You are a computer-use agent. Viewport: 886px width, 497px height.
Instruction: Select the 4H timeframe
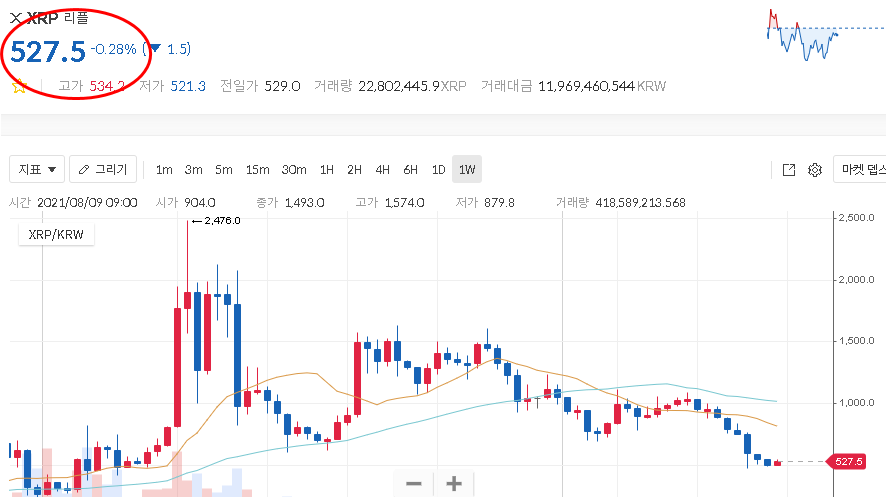[x=383, y=169]
